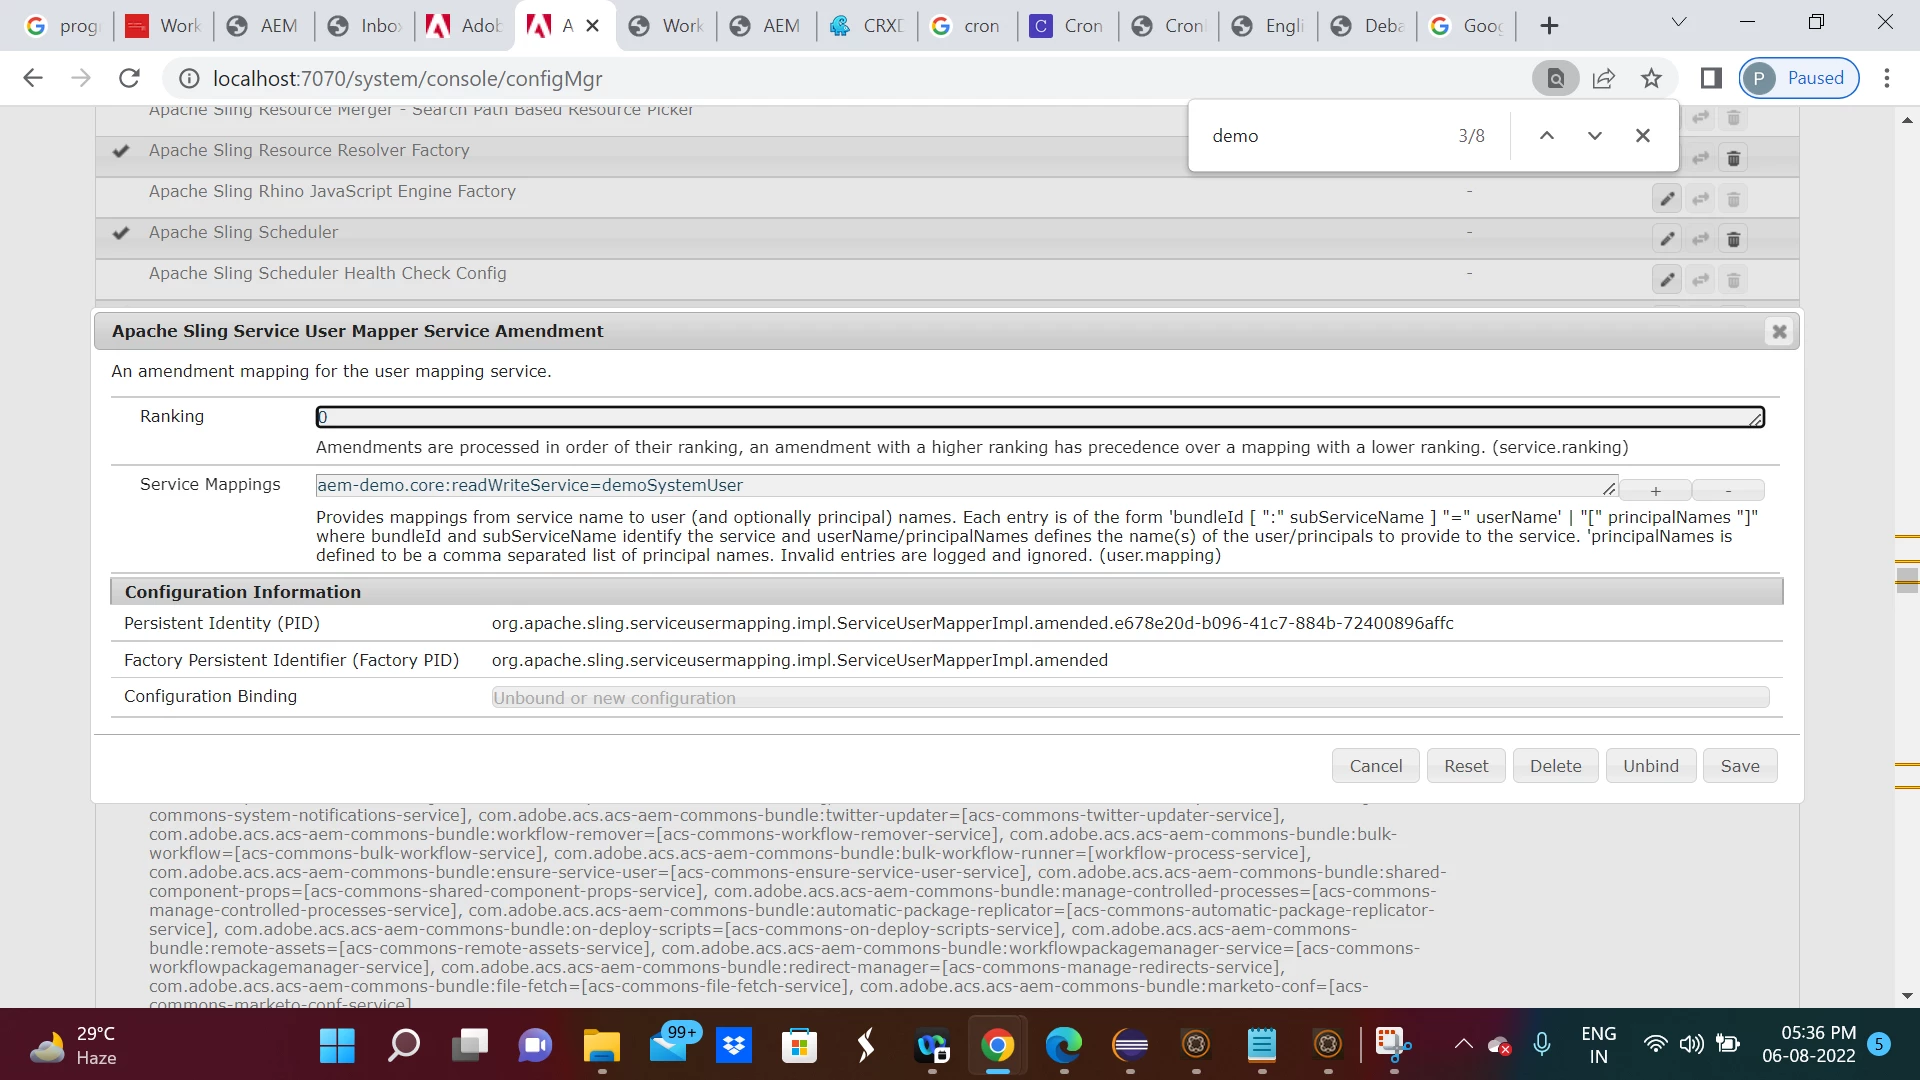Screen dimensions: 1920x1080
Task: Delete the Apache Sling Scheduler configuration
Action: click(1733, 239)
